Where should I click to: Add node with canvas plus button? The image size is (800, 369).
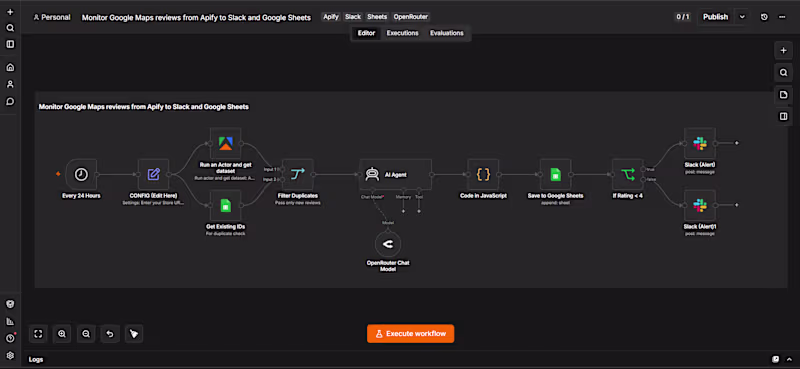(x=783, y=51)
